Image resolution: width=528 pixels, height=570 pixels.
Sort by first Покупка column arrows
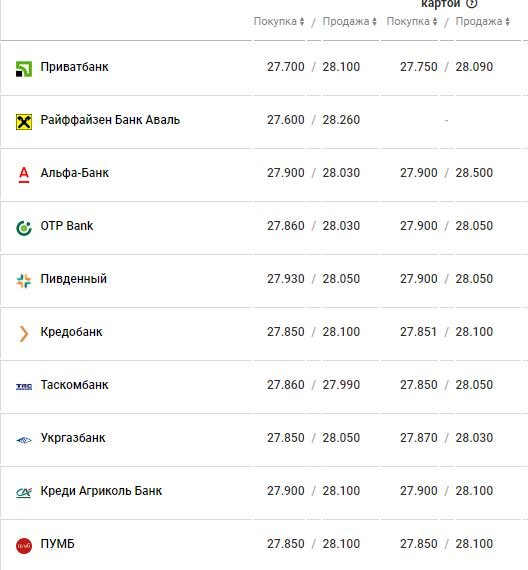pyautogui.click(x=302, y=21)
